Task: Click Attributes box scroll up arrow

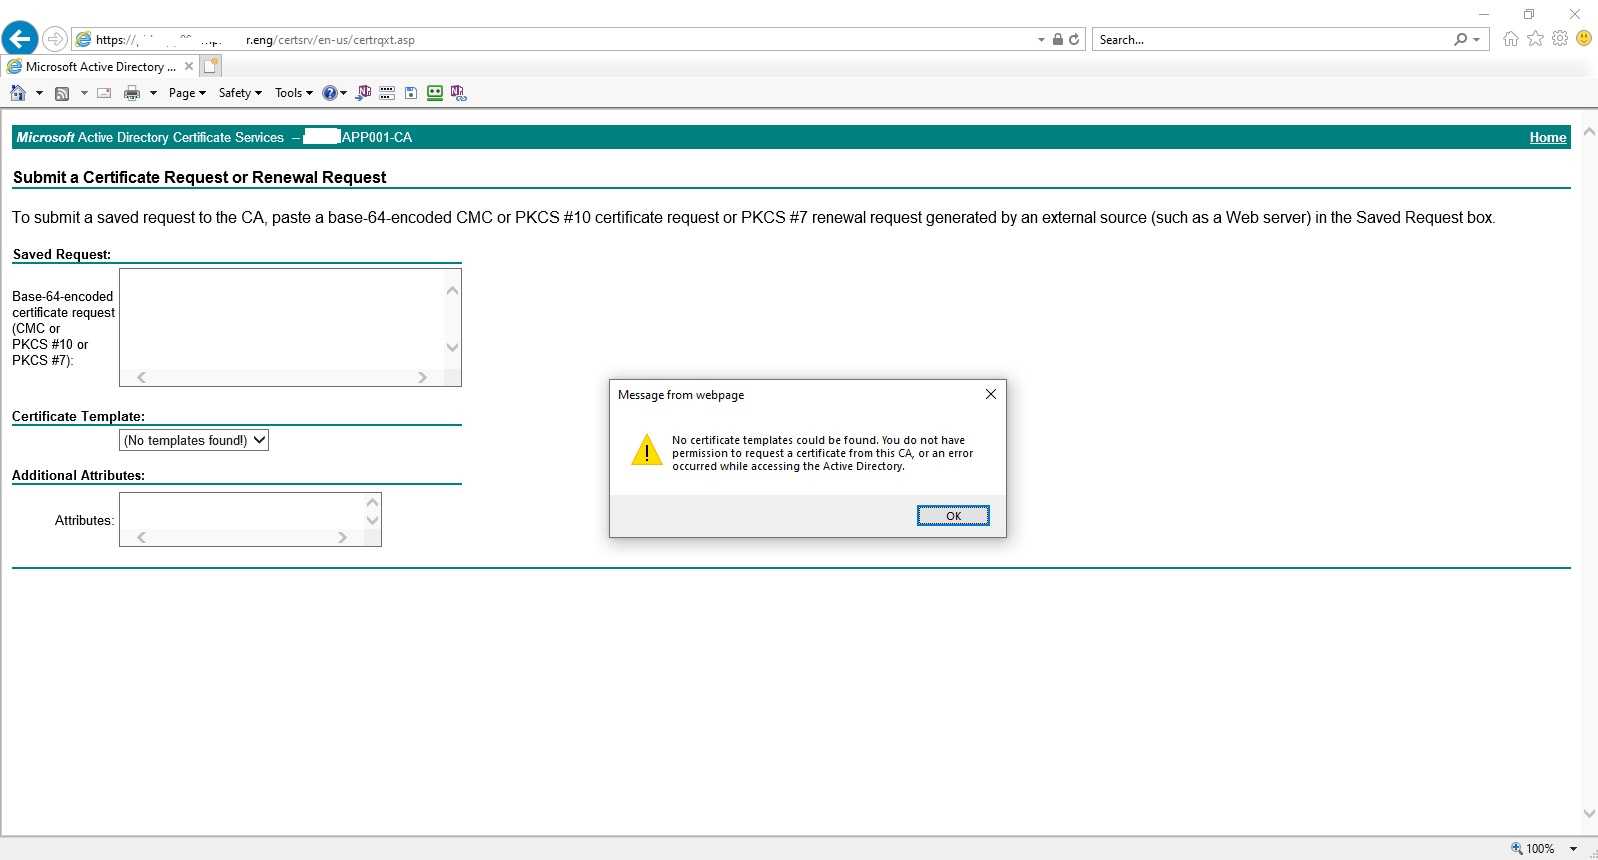Action: point(372,502)
